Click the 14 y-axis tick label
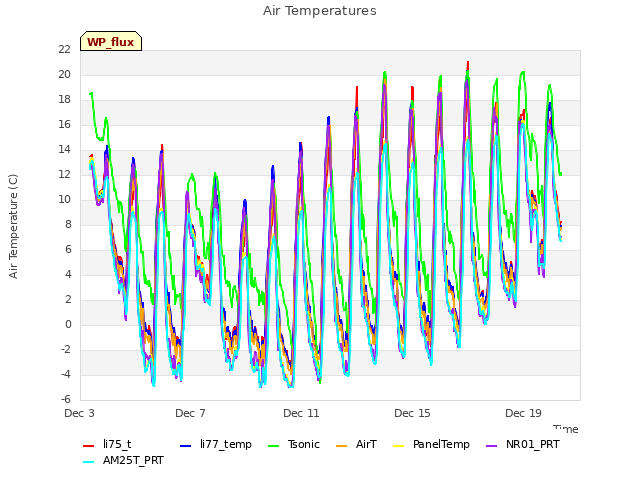The height and width of the screenshot is (480, 640). 64,149
